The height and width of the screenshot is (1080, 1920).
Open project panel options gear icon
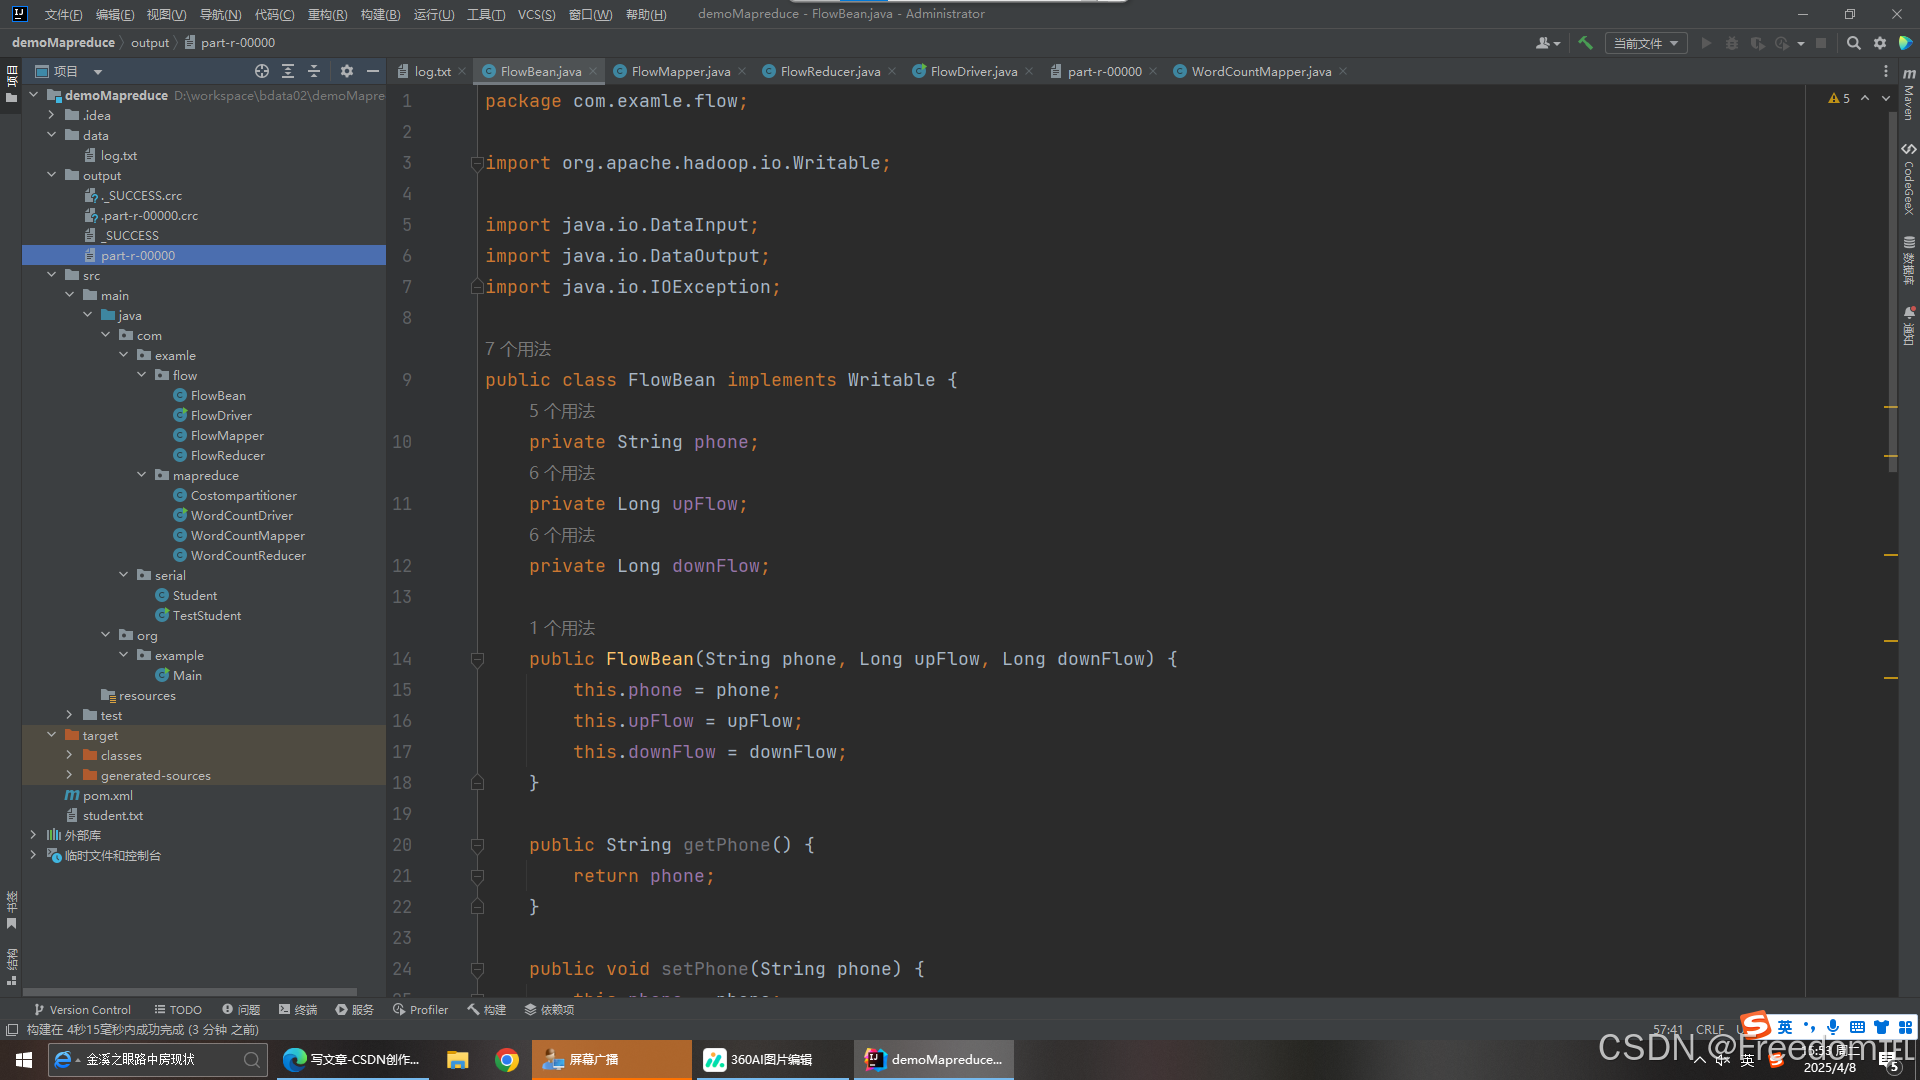(x=347, y=71)
